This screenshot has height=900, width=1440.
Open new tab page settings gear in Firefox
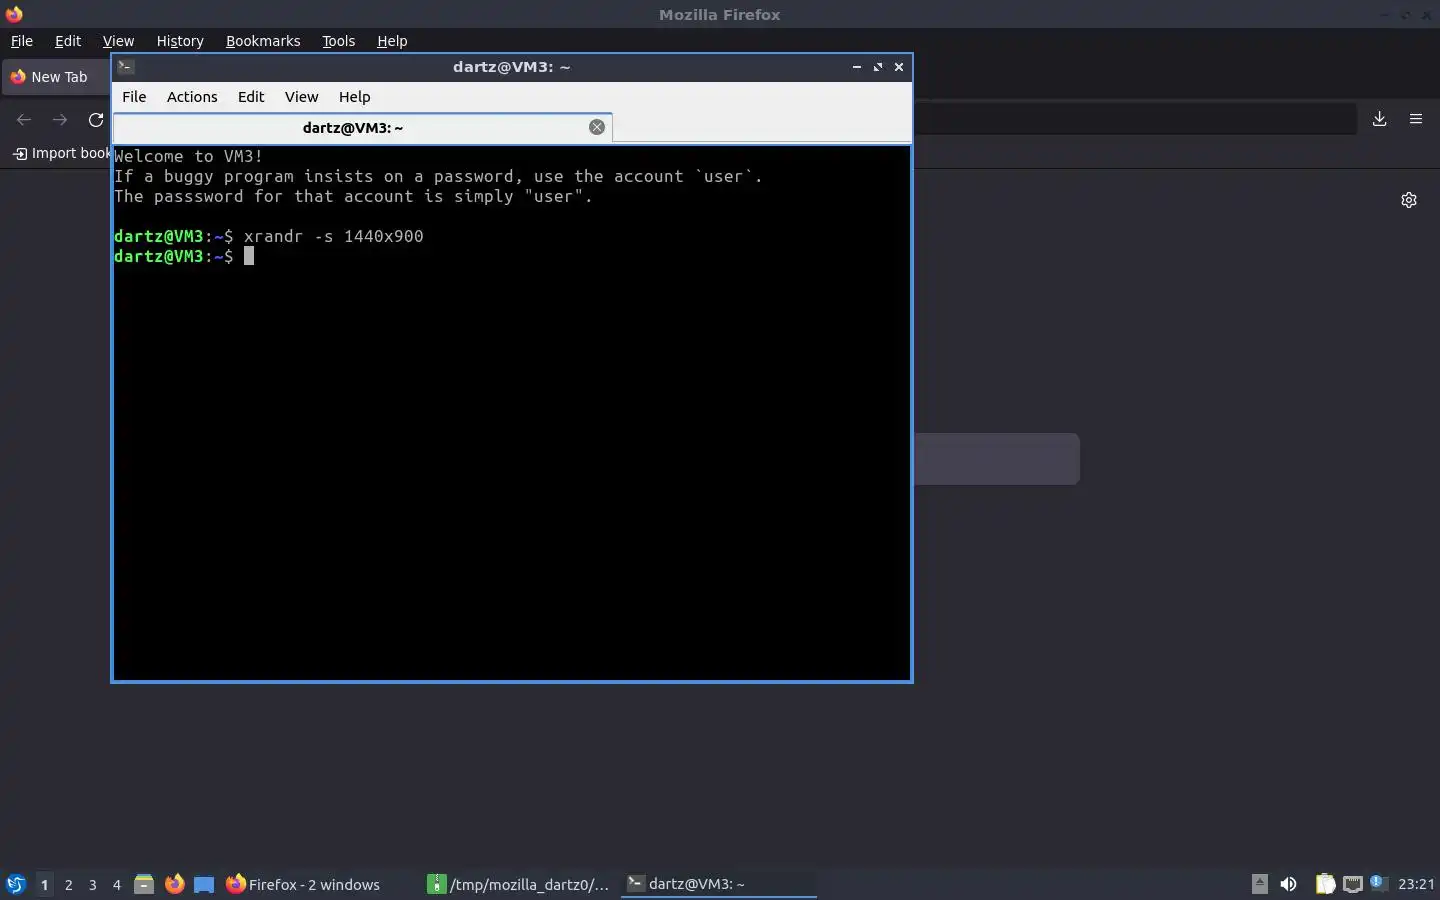point(1409,200)
